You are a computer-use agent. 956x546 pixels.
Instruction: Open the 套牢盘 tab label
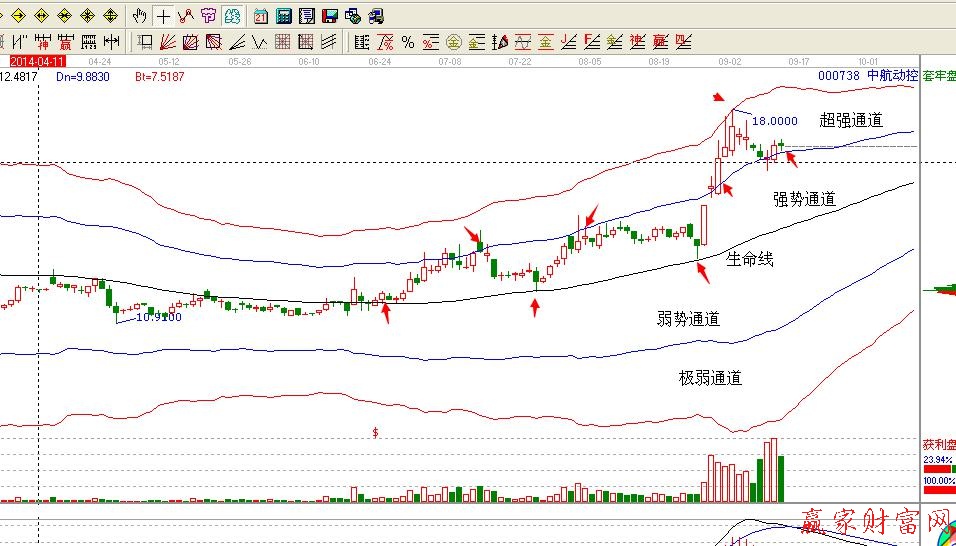938,76
